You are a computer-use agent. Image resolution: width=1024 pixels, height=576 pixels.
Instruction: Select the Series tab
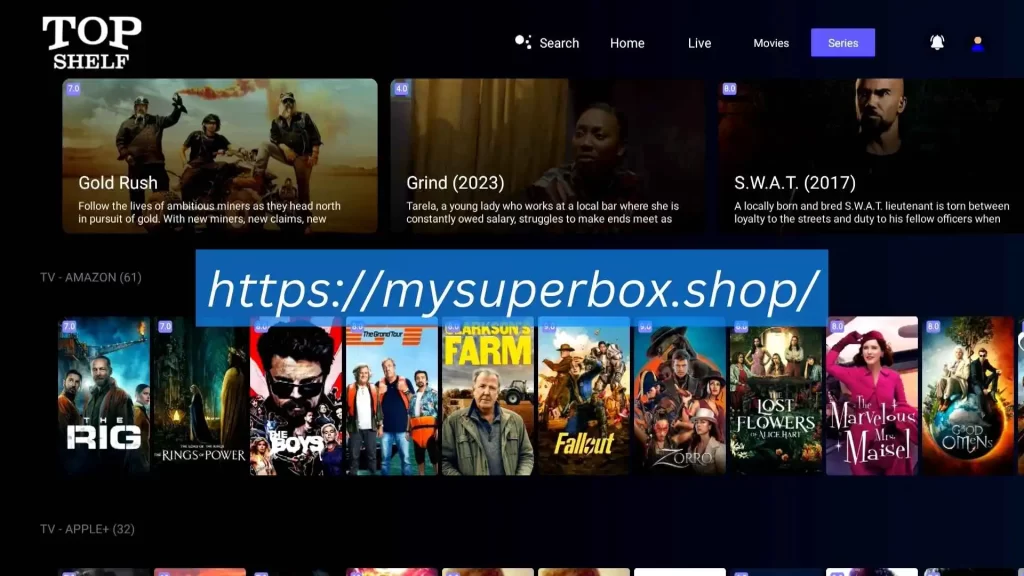pyautogui.click(x=842, y=43)
